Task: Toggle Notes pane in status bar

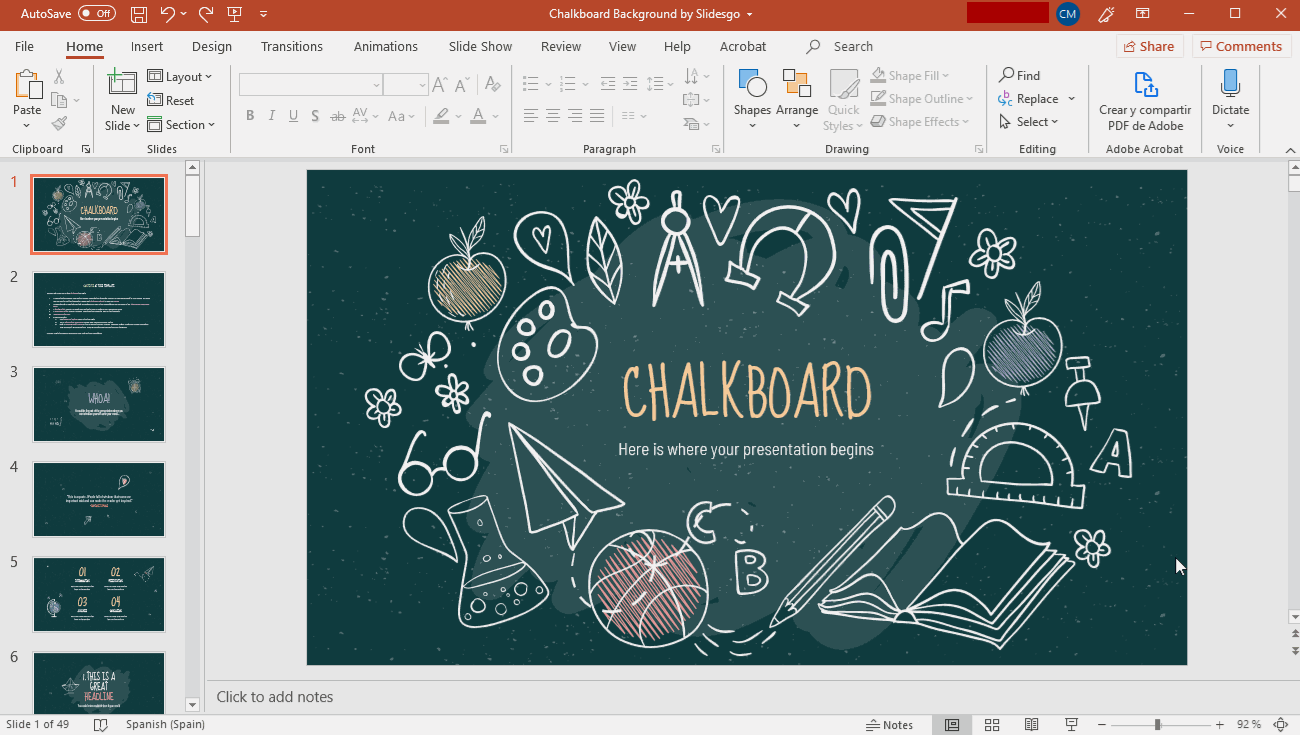Action: click(889, 725)
